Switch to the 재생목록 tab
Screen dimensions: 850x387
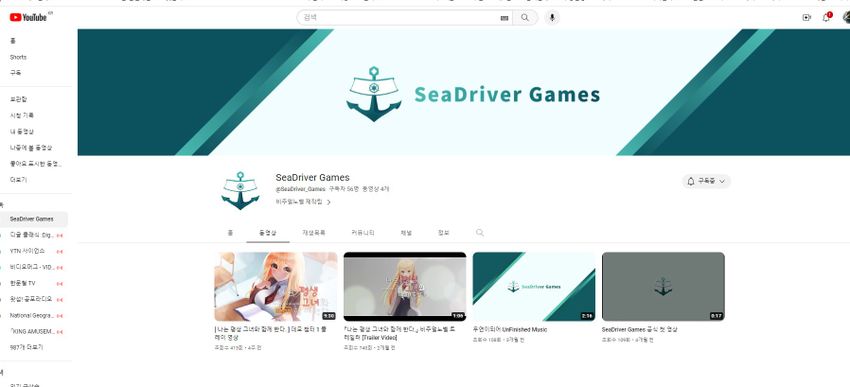click(x=314, y=233)
